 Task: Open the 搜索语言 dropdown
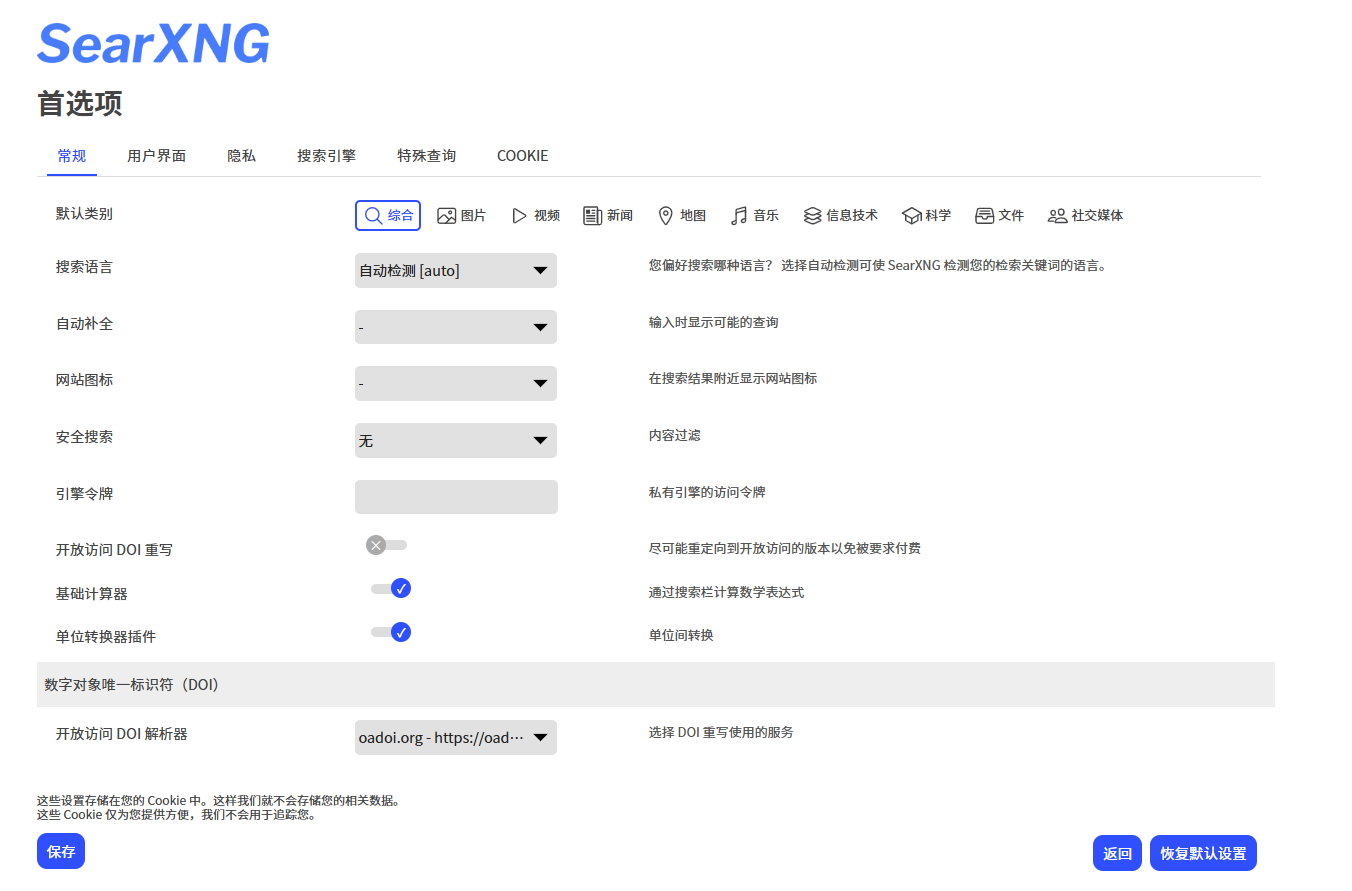click(x=455, y=270)
